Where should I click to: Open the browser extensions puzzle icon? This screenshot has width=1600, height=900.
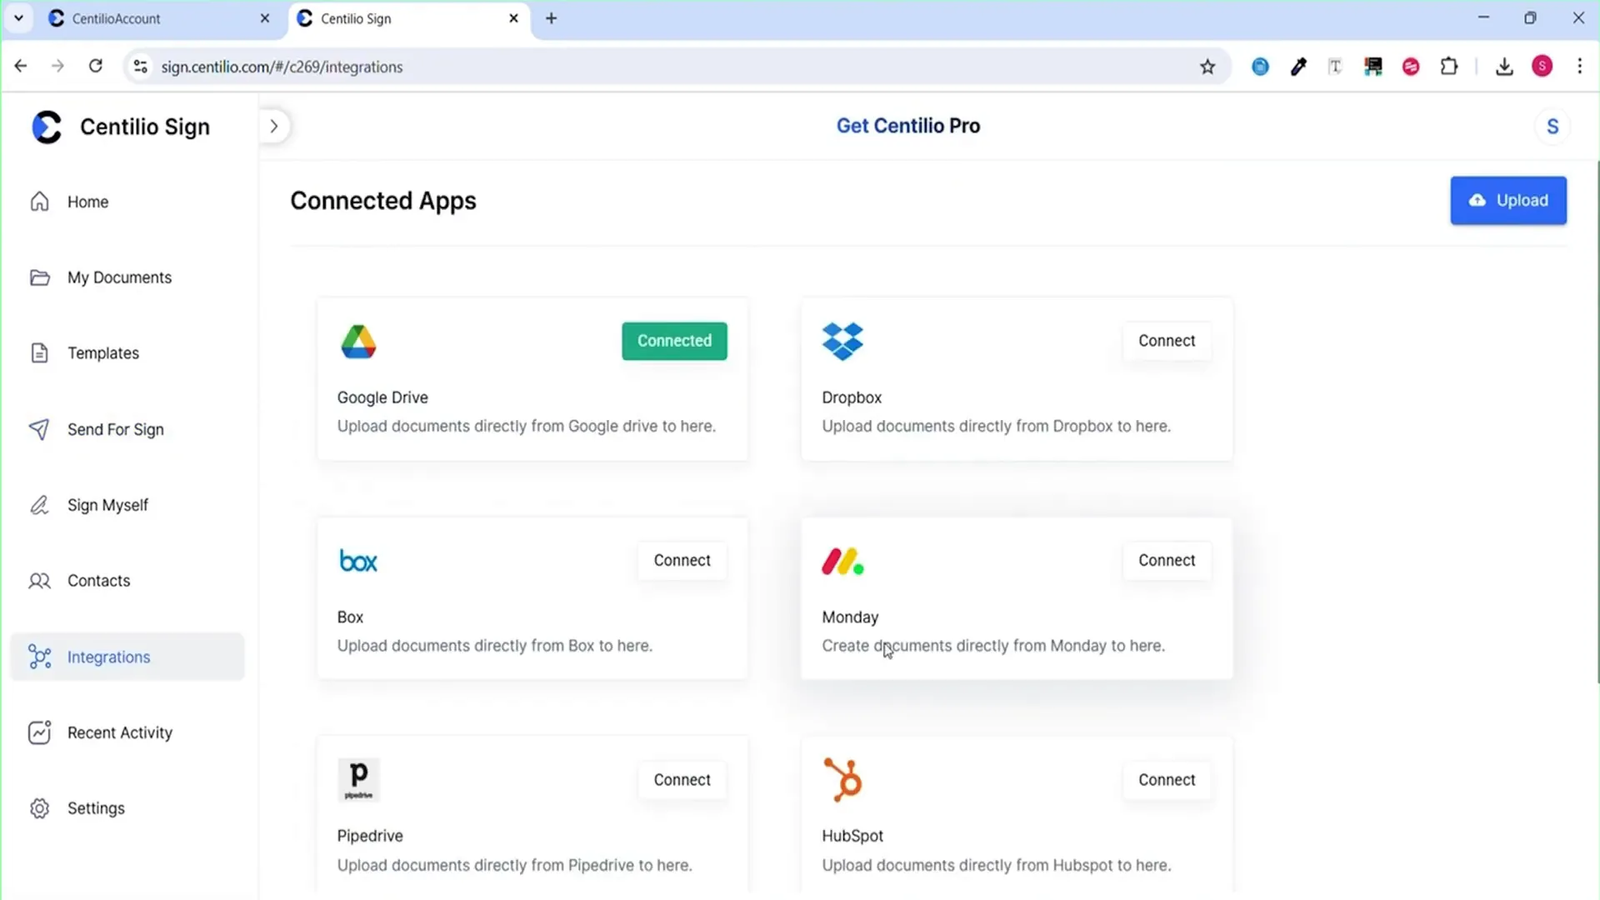(x=1448, y=67)
